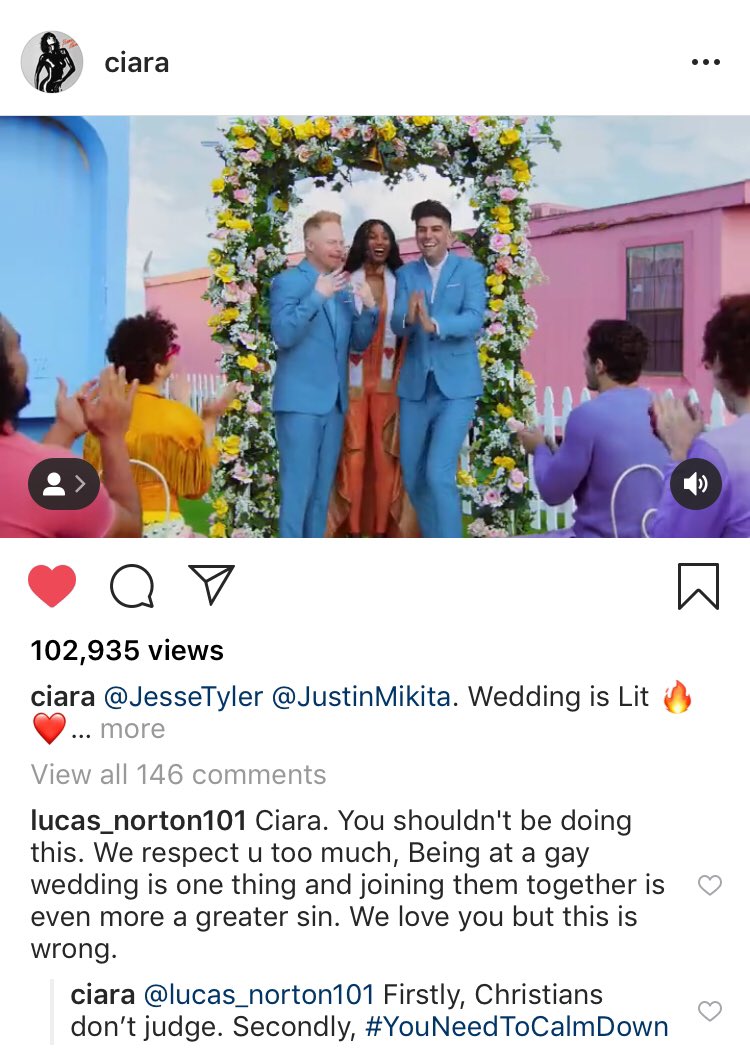This screenshot has width=750, height=1064.
Task: Open the @JustinMikita mention
Action: point(361,697)
